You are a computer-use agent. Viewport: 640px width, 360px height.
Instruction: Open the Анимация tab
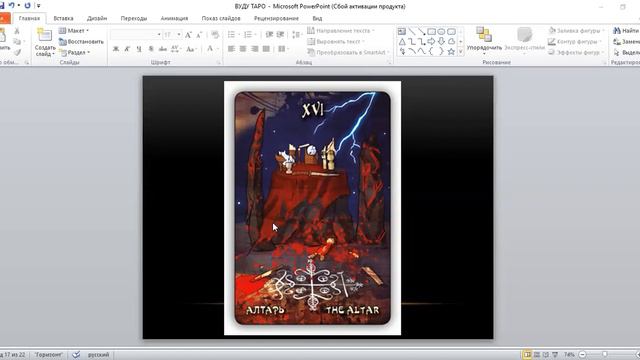tap(174, 18)
